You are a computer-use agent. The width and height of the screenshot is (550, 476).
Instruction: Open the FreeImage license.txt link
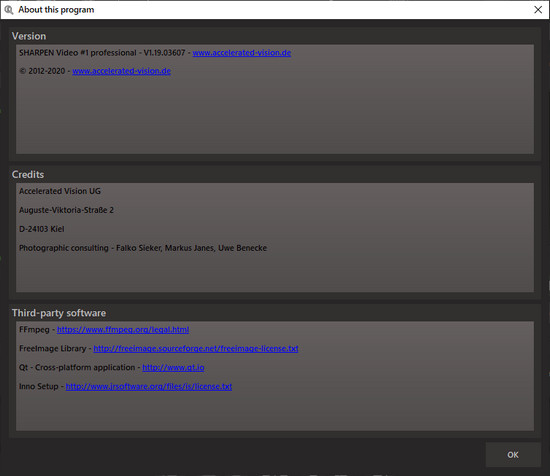pos(196,349)
